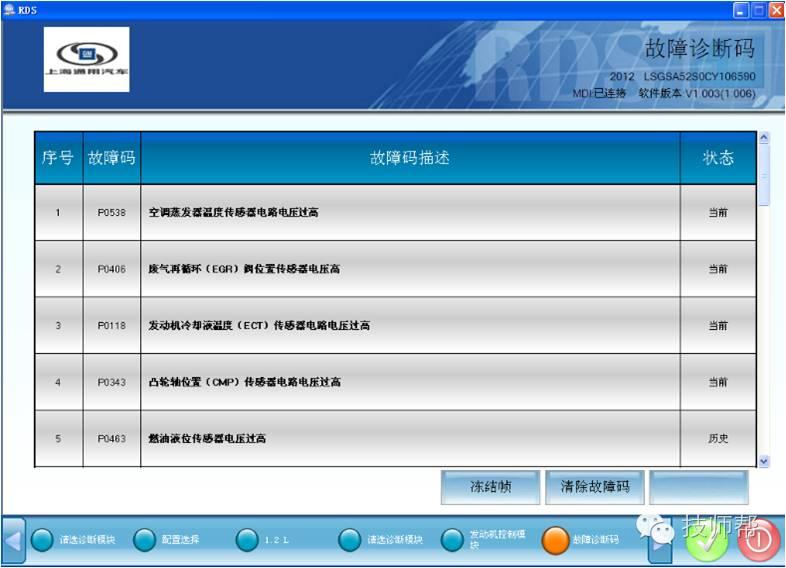Click the ECT 传感器电路电压过高 description
This screenshot has width=786, height=568.
pyautogui.click(x=259, y=326)
